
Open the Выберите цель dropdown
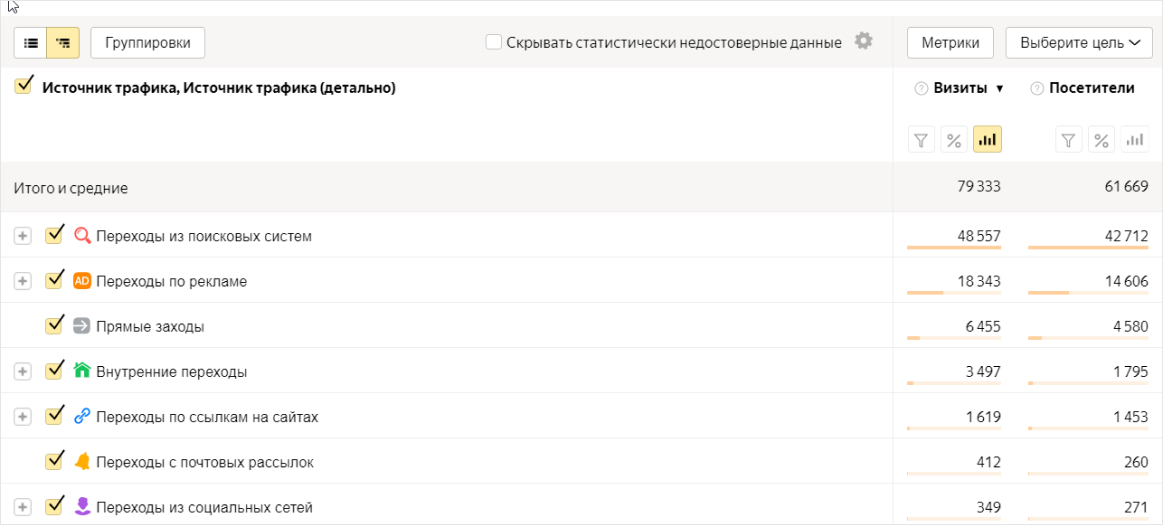[1079, 43]
